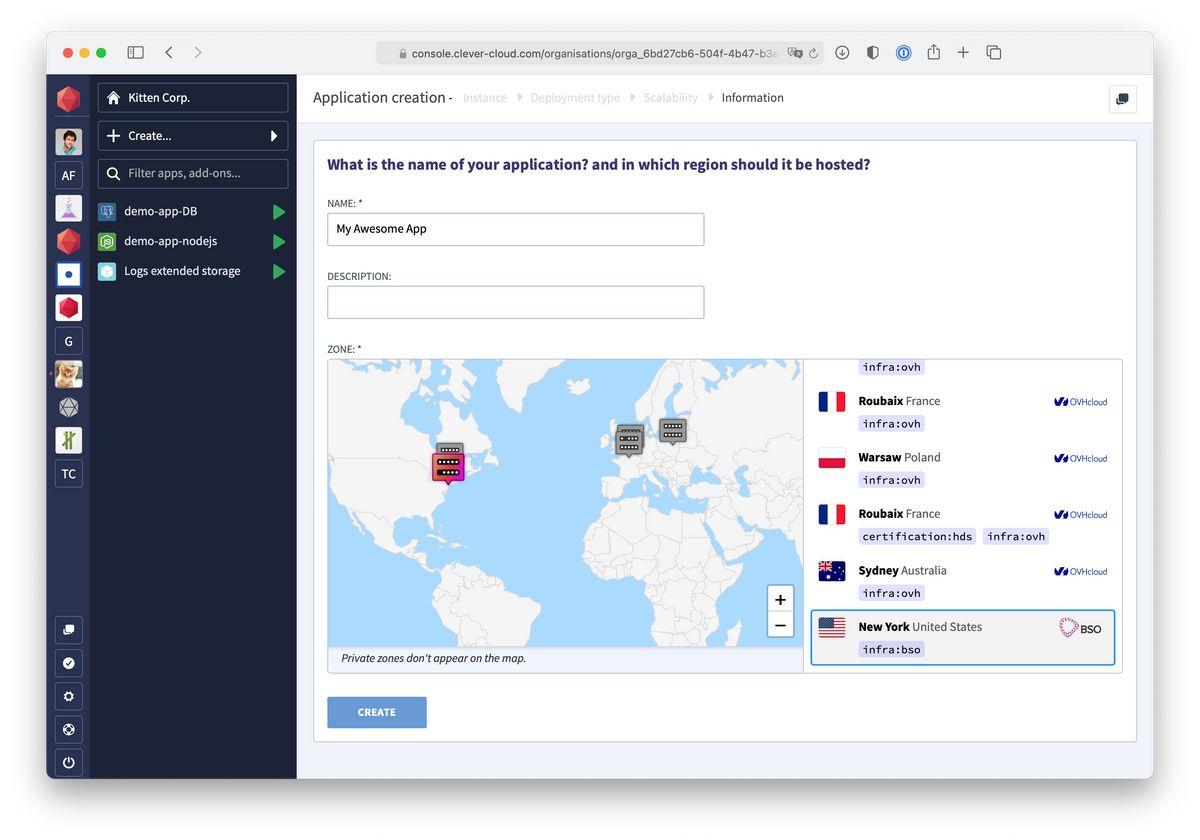Open the Kitten Corp. organisation home

click(x=193, y=98)
